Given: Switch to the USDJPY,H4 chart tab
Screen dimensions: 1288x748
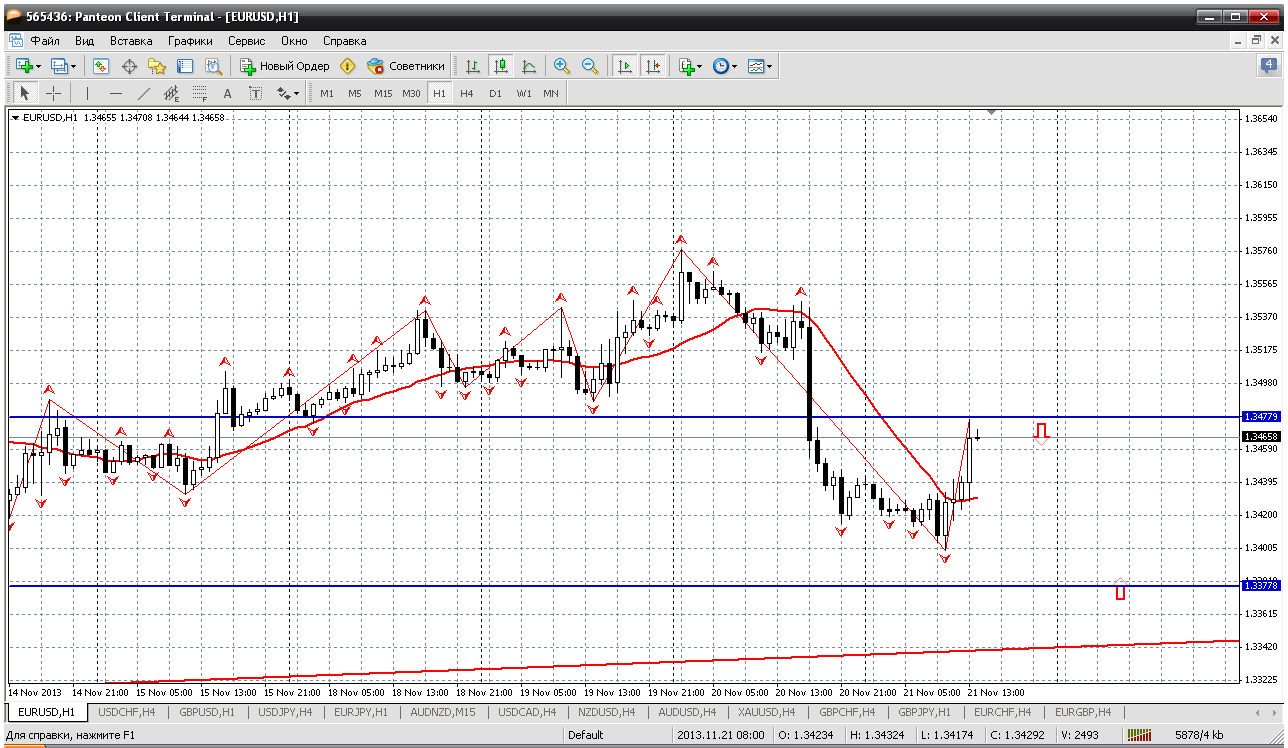Looking at the screenshot, I should (x=286, y=712).
